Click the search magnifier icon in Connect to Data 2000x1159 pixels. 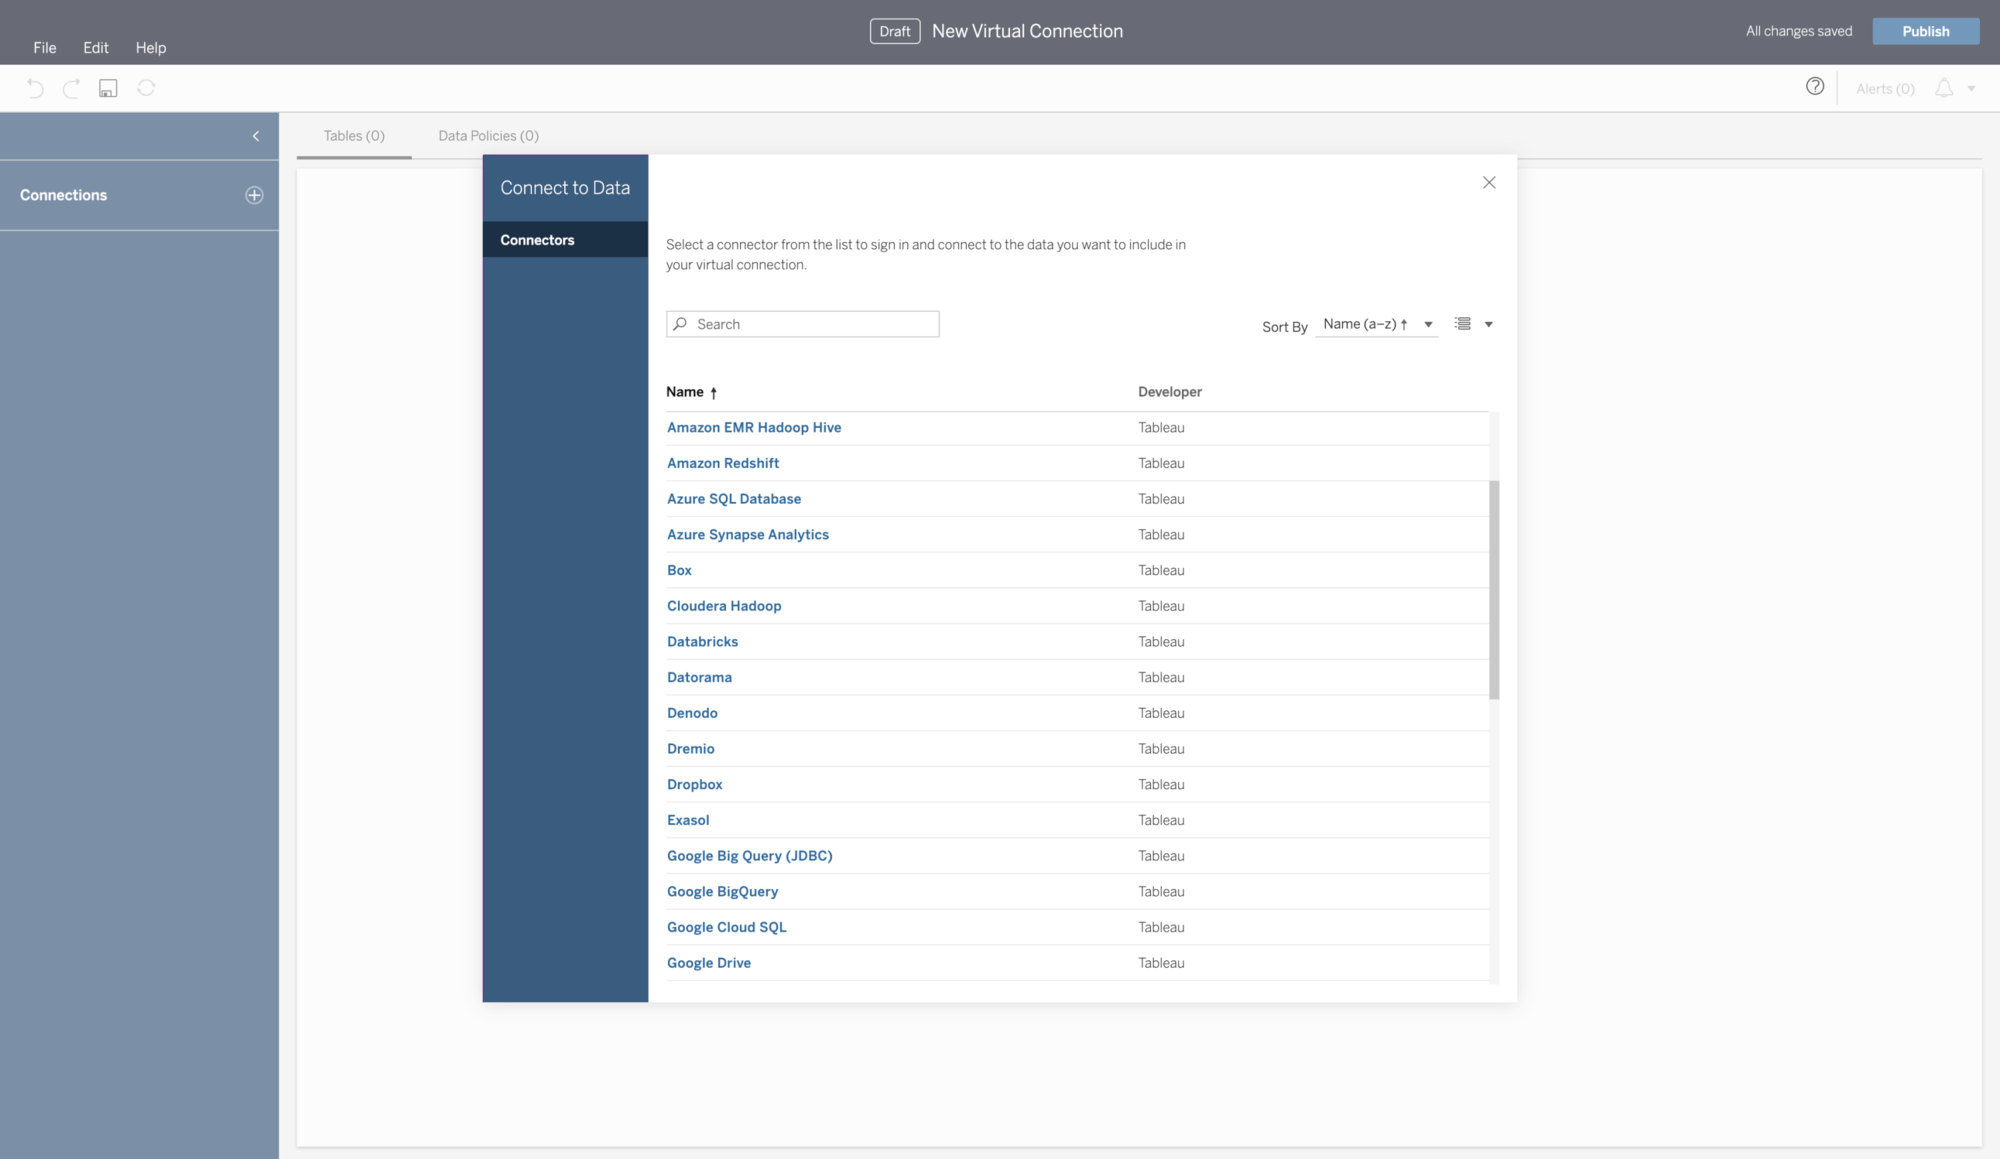681,323
